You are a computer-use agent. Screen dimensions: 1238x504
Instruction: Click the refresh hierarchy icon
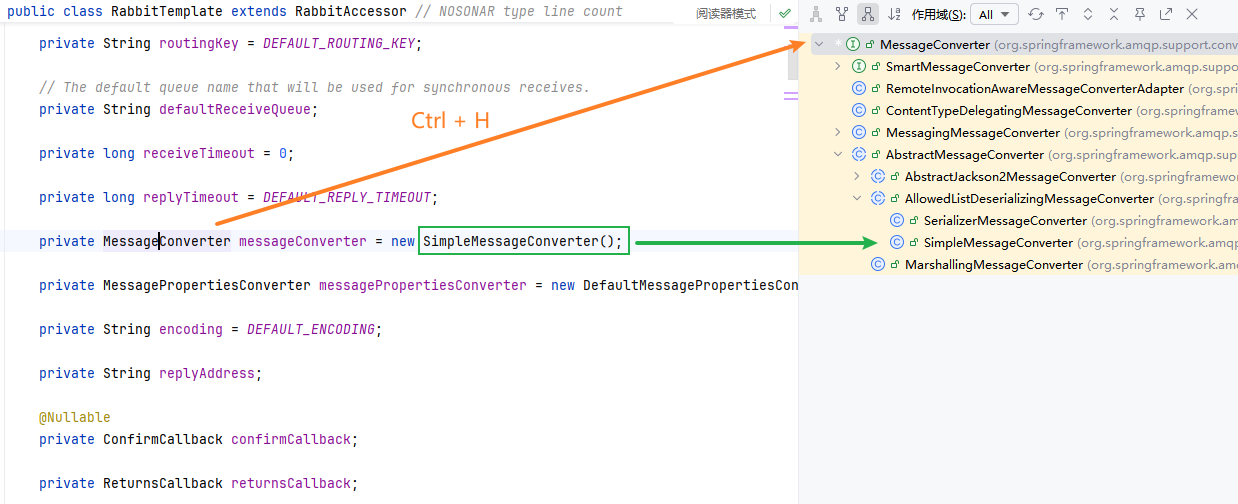(1036, 14)
